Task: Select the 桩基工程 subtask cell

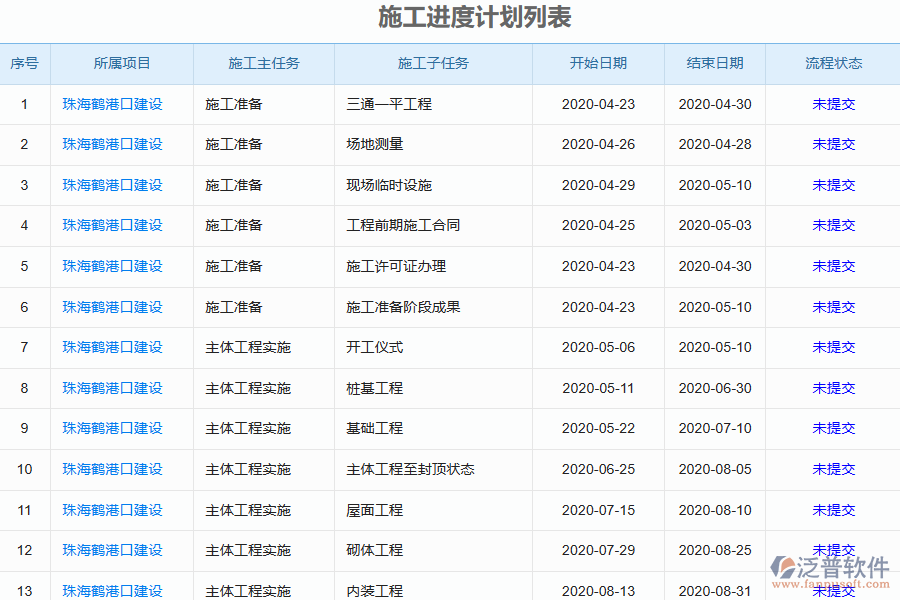Action: click(x=372, y=388)
